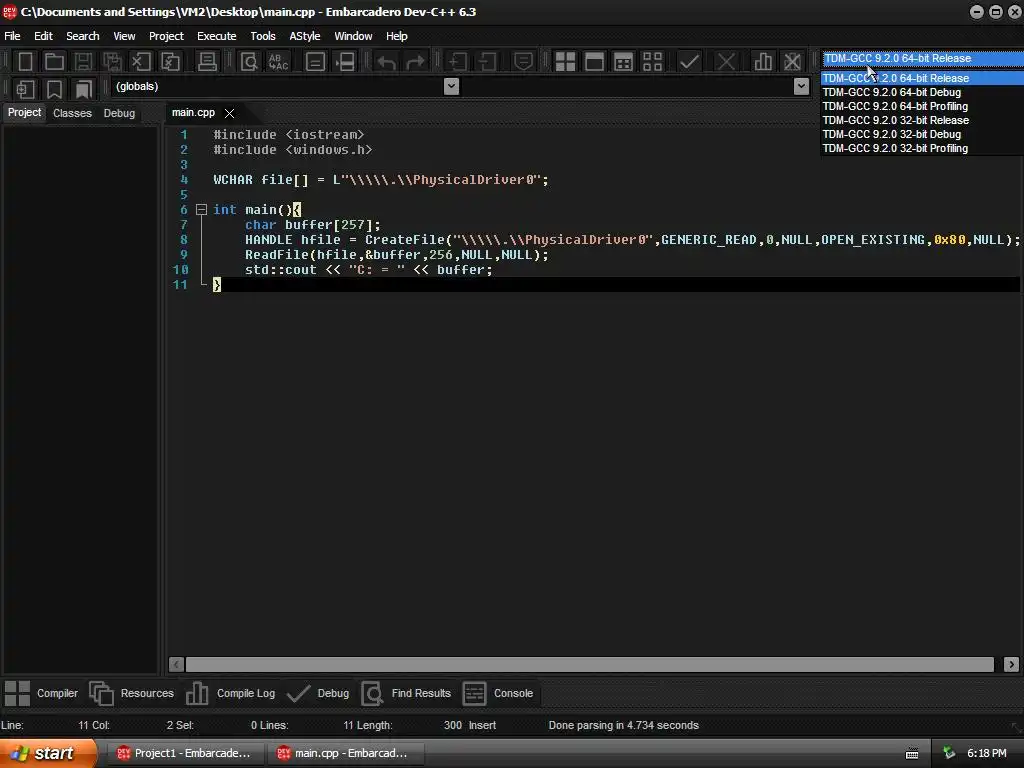The width and height of the screenshot is (1024, 768).
Task: Click the Delete profiling information icon
Action: coord(792,62)
